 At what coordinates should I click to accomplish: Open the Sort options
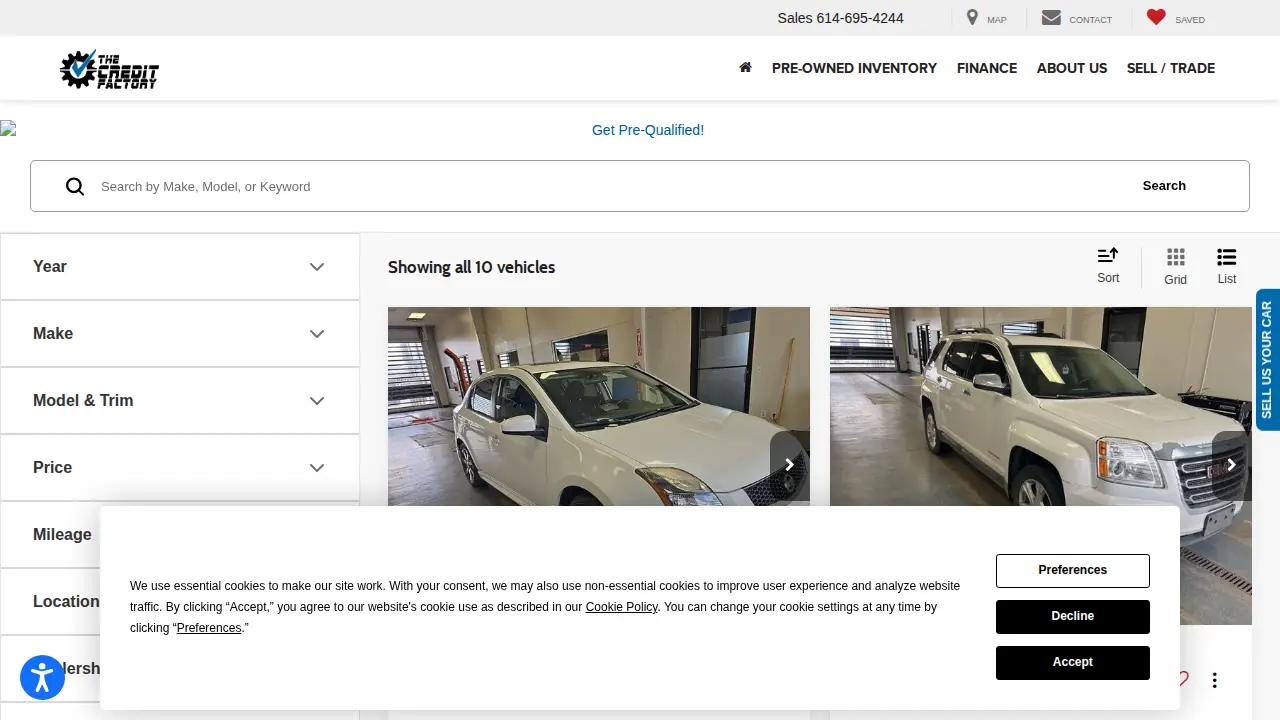tap(1108, 266)
